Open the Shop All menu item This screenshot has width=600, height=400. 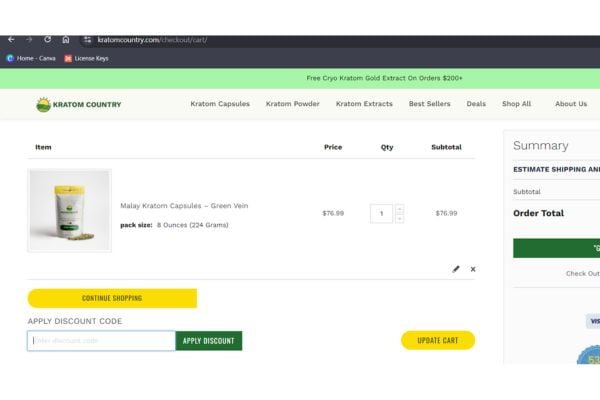click(x=517, y=104)
